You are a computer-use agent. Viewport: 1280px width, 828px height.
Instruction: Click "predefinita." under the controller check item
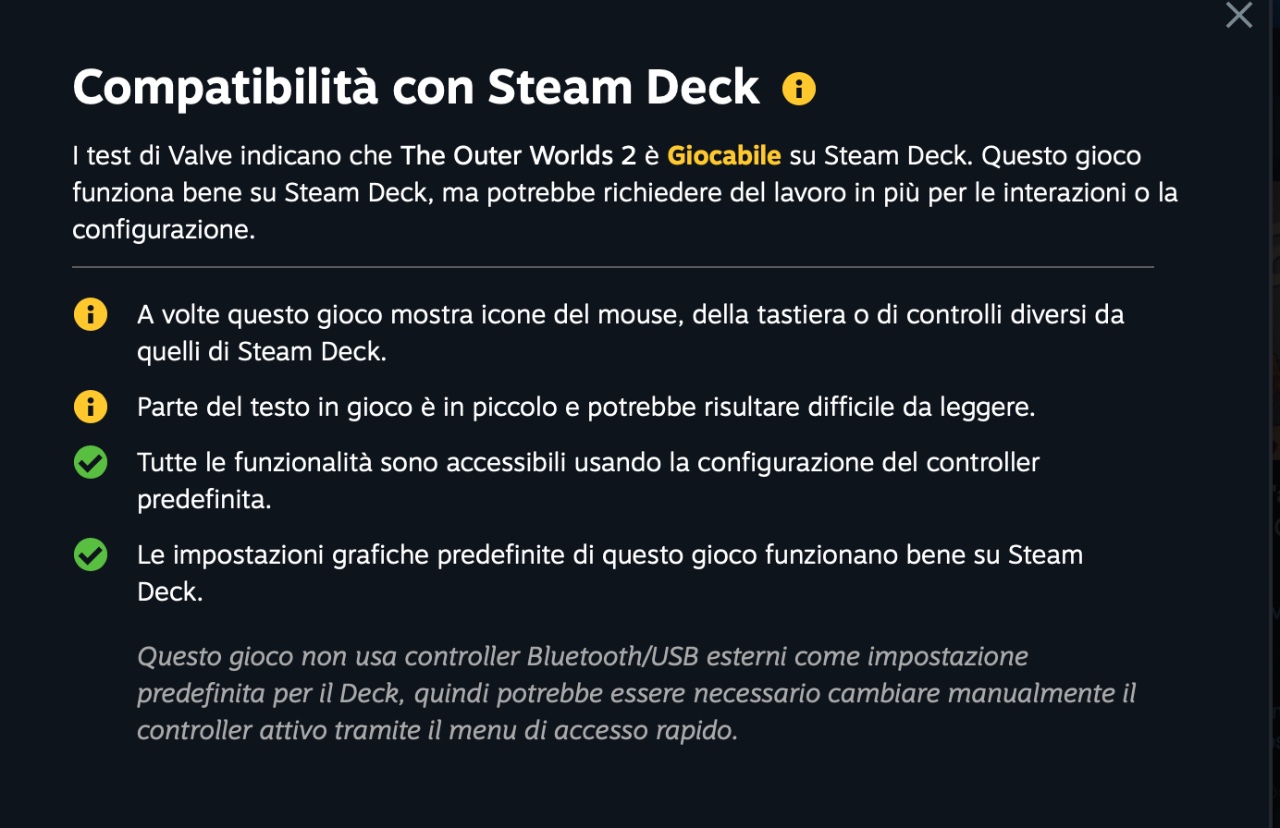pos(204,499)
